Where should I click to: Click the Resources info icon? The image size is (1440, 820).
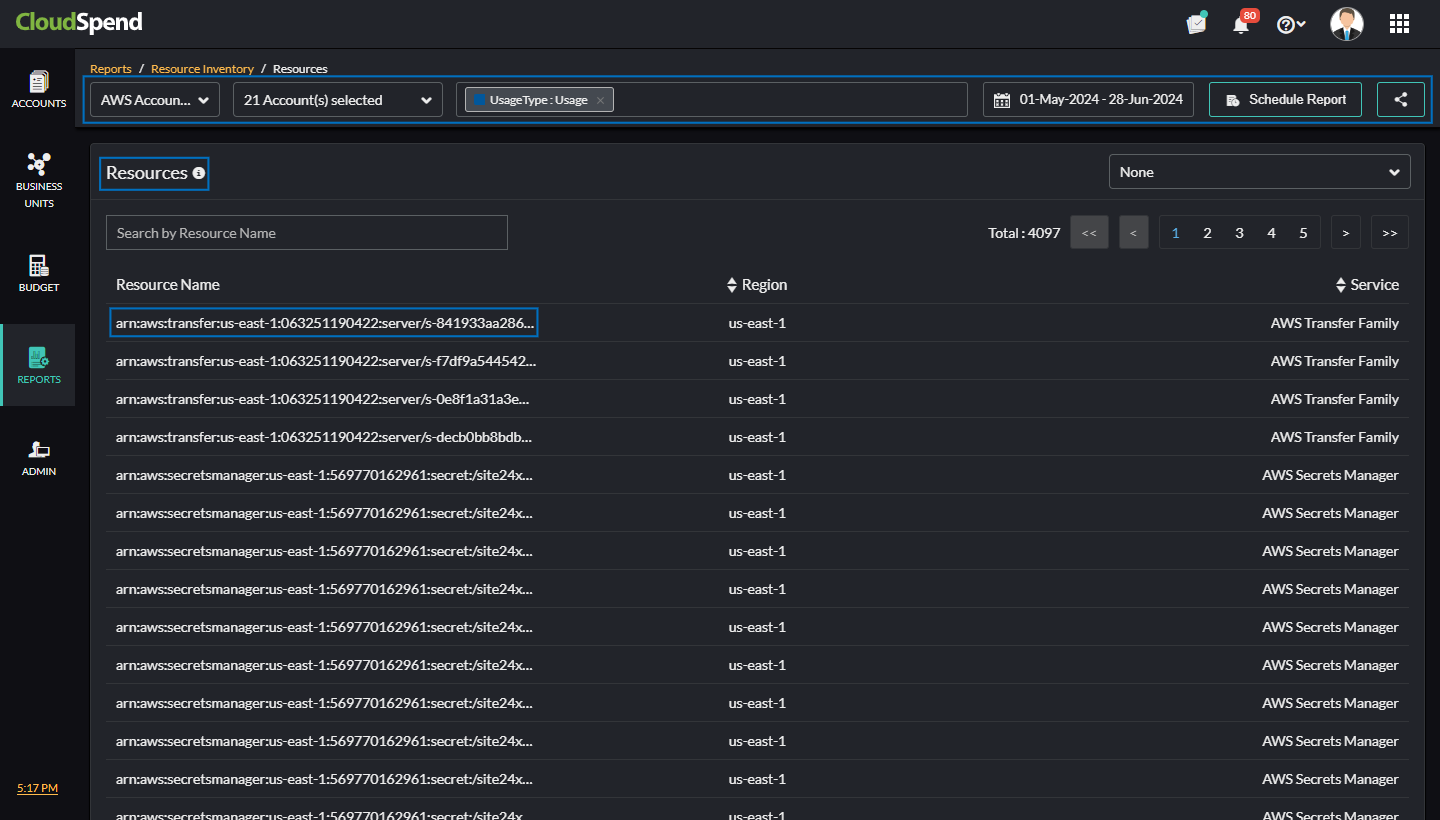[x=199, y=174]
